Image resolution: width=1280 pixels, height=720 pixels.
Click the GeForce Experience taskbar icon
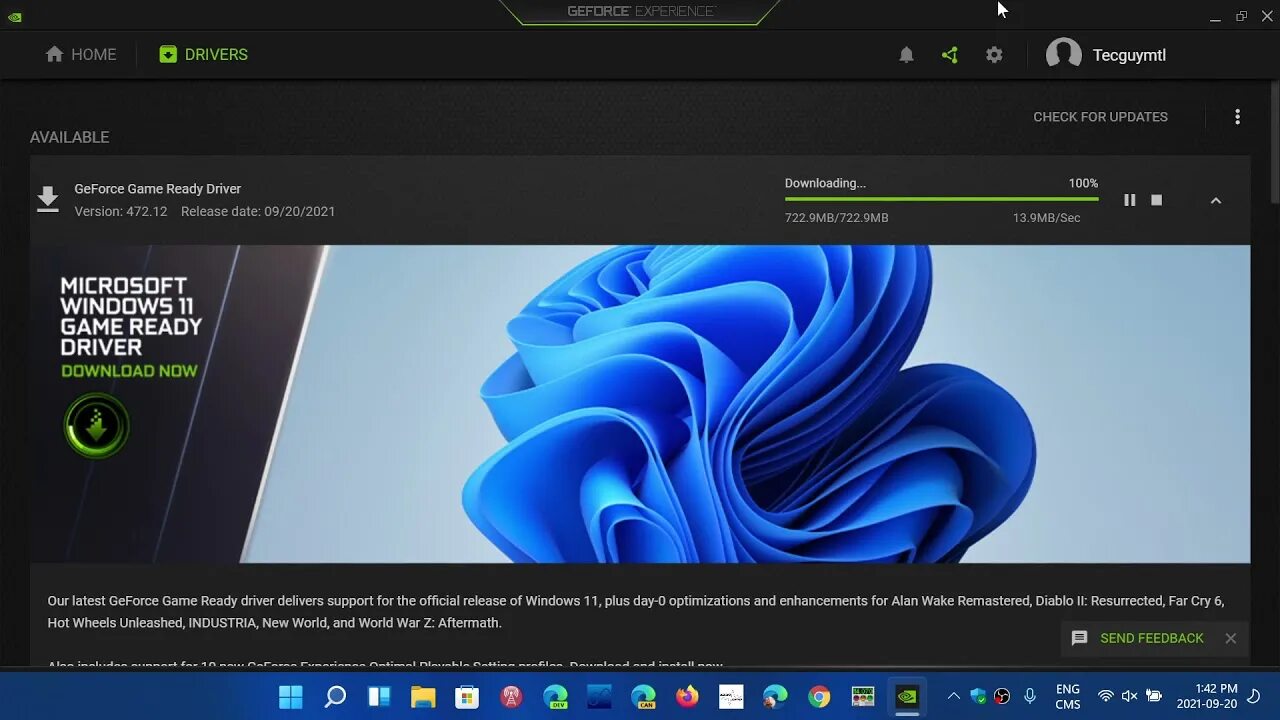(907, 696)
